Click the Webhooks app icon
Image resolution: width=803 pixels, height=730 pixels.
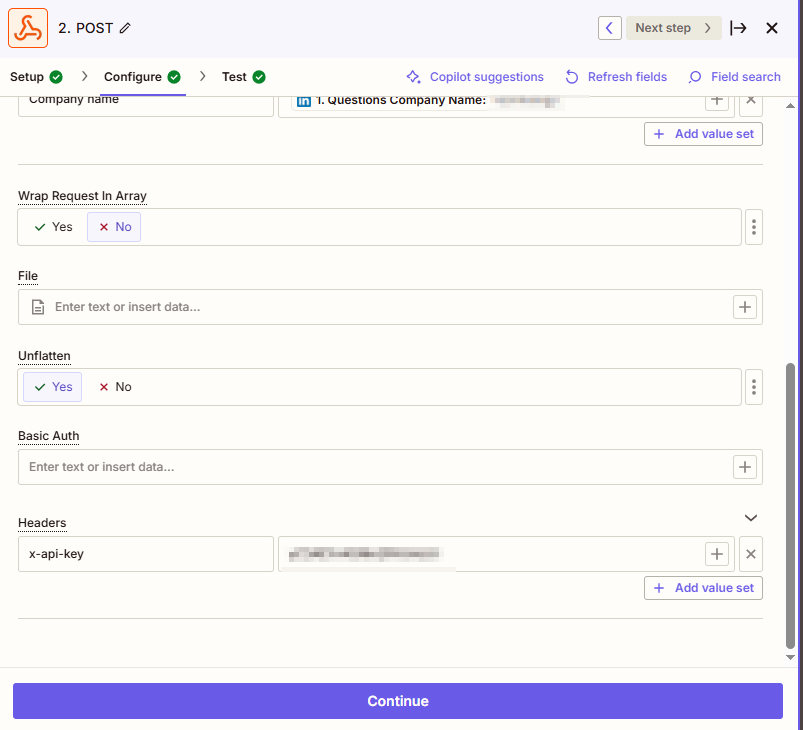pyautogui.click(x=28, y=28)
